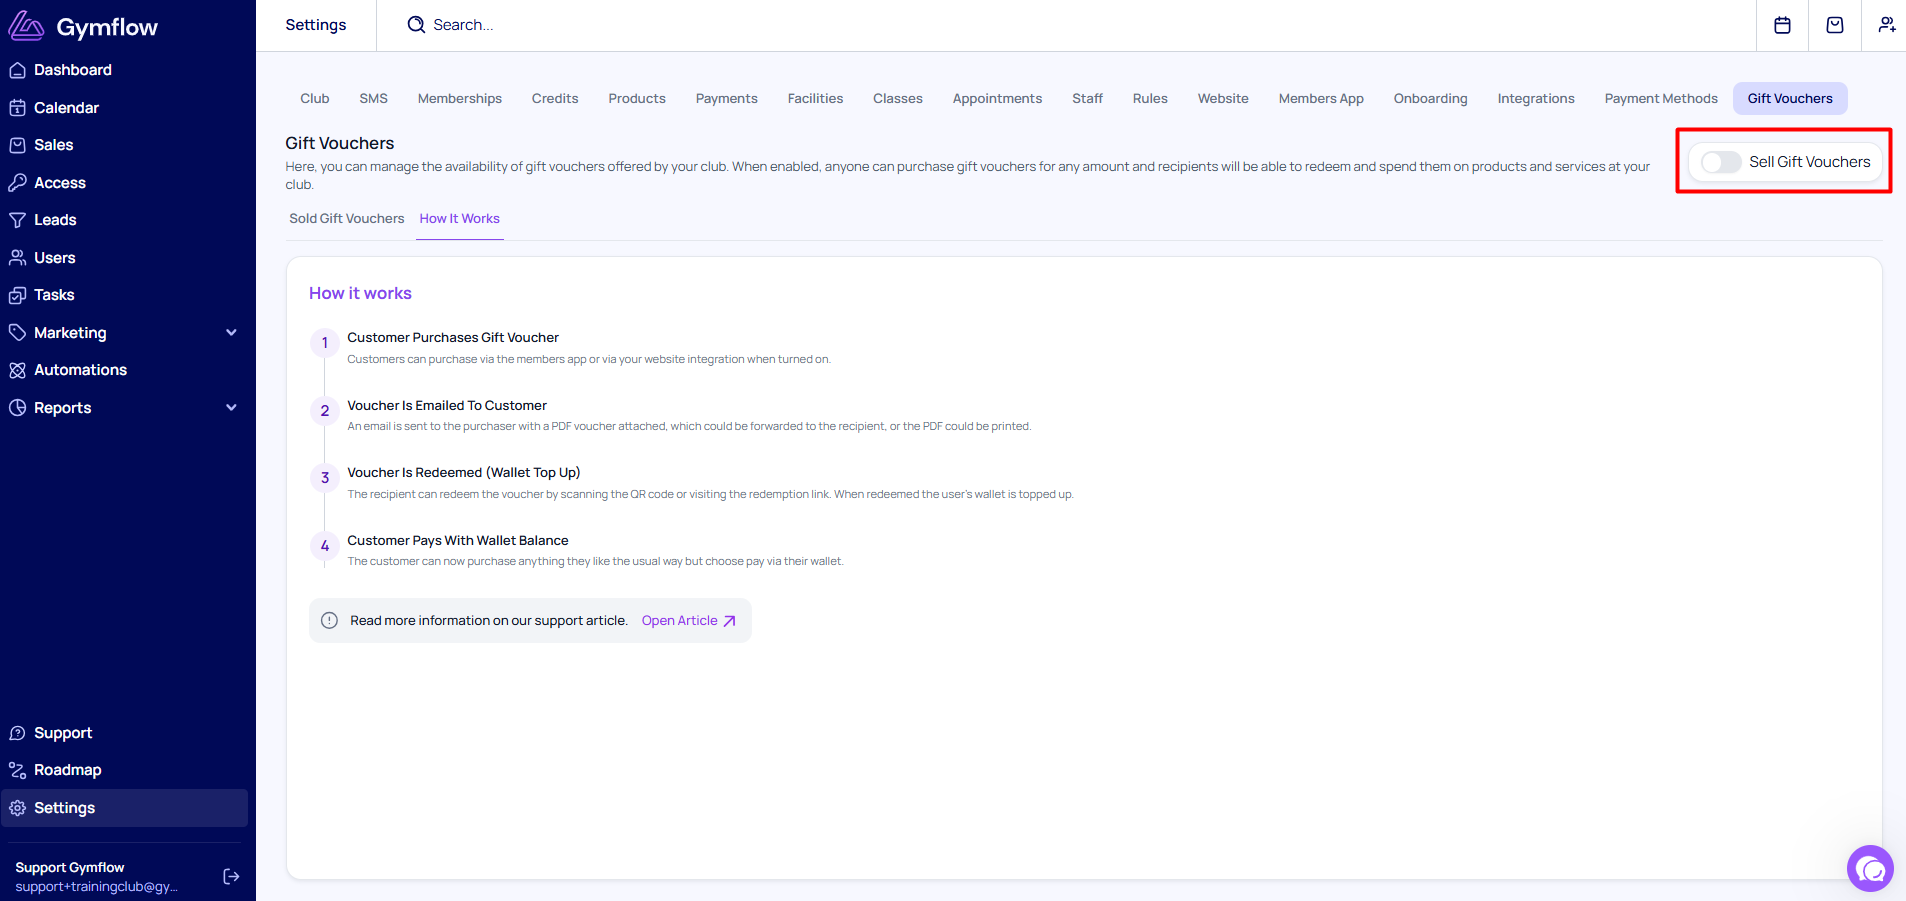
Task: Switch to Sold Gift Vouchers tab
Action: tap(347, 219)
